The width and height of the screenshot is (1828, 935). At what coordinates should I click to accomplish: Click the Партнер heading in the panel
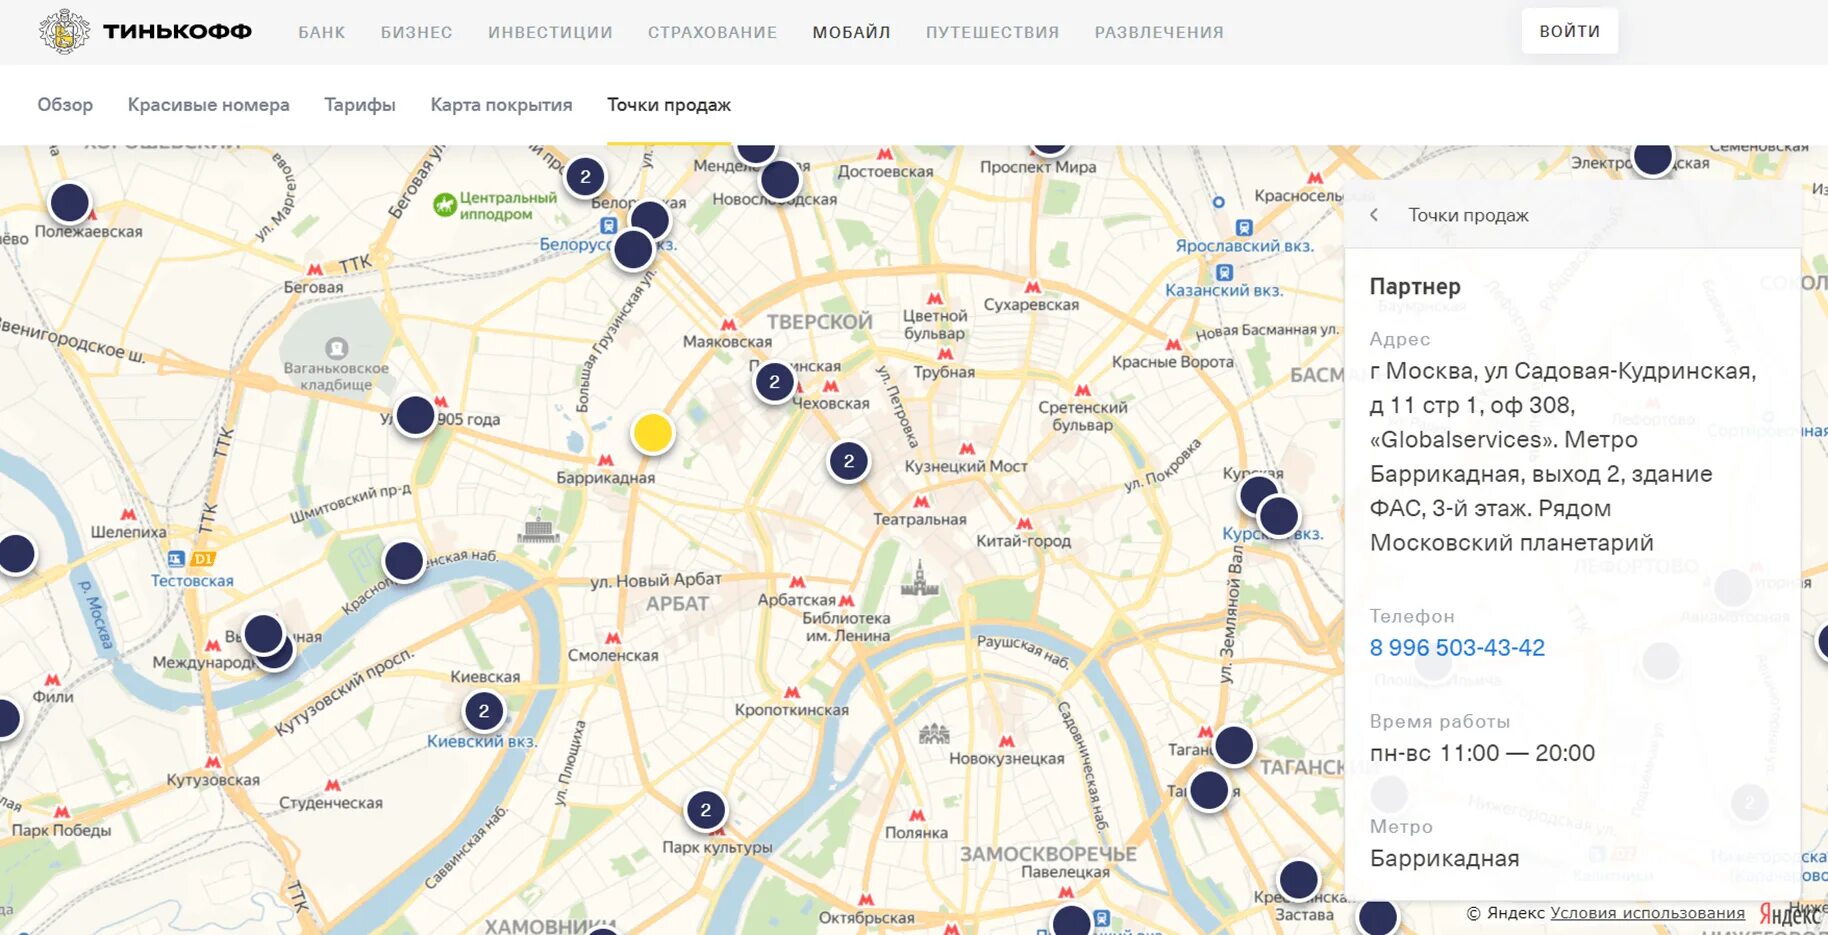[x=1415, y=286]
